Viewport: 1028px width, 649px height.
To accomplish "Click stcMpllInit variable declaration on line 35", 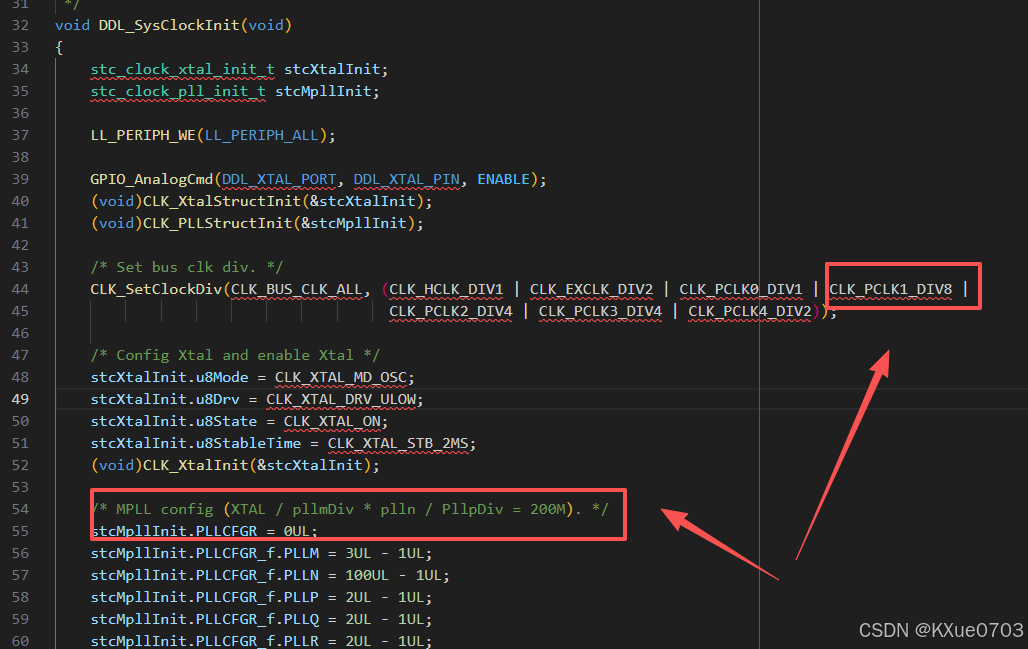I will click(x=323, y=92).
